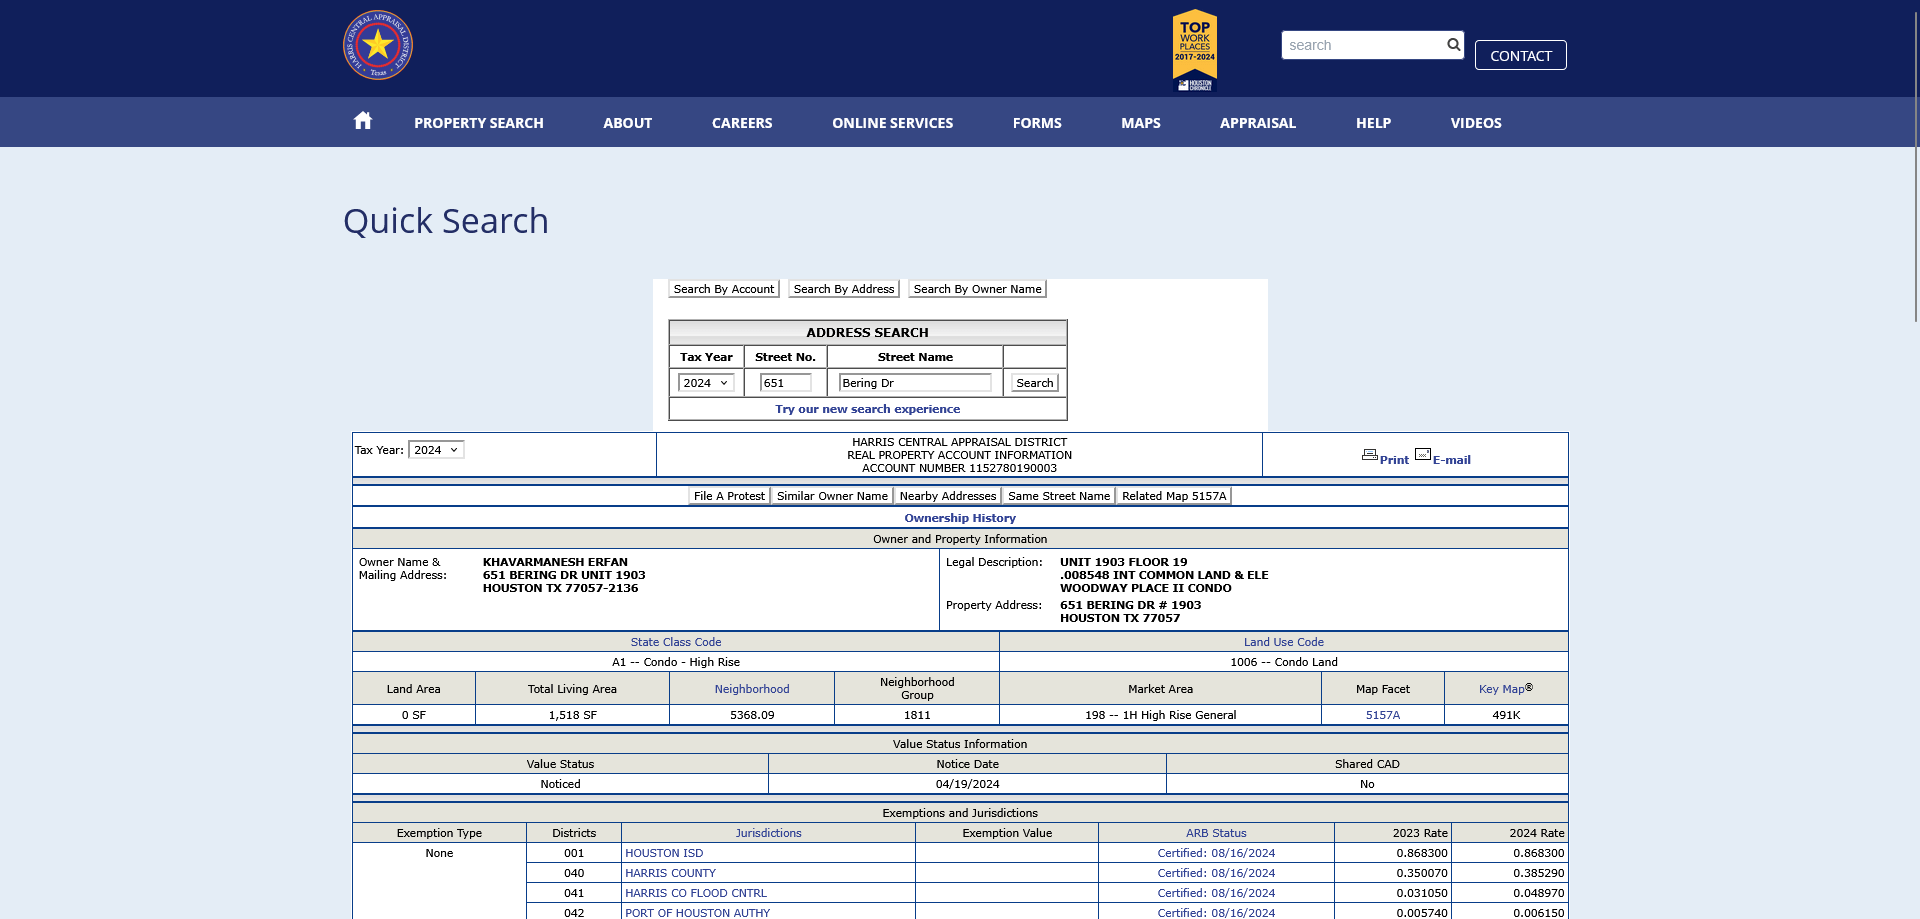Focus the top site search field
The width and height of the screenshot is (1920, 919).
pyautogui.click(x=1363, y=45)
